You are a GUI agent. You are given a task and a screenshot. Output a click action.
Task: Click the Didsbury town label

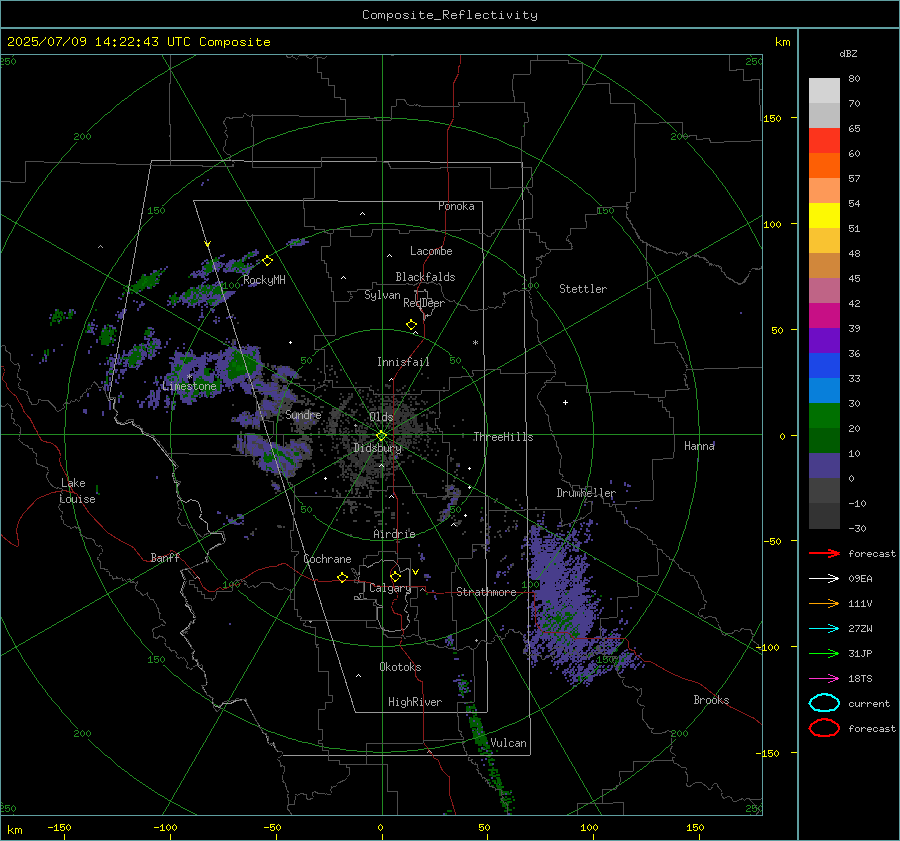tap(377, 448)
